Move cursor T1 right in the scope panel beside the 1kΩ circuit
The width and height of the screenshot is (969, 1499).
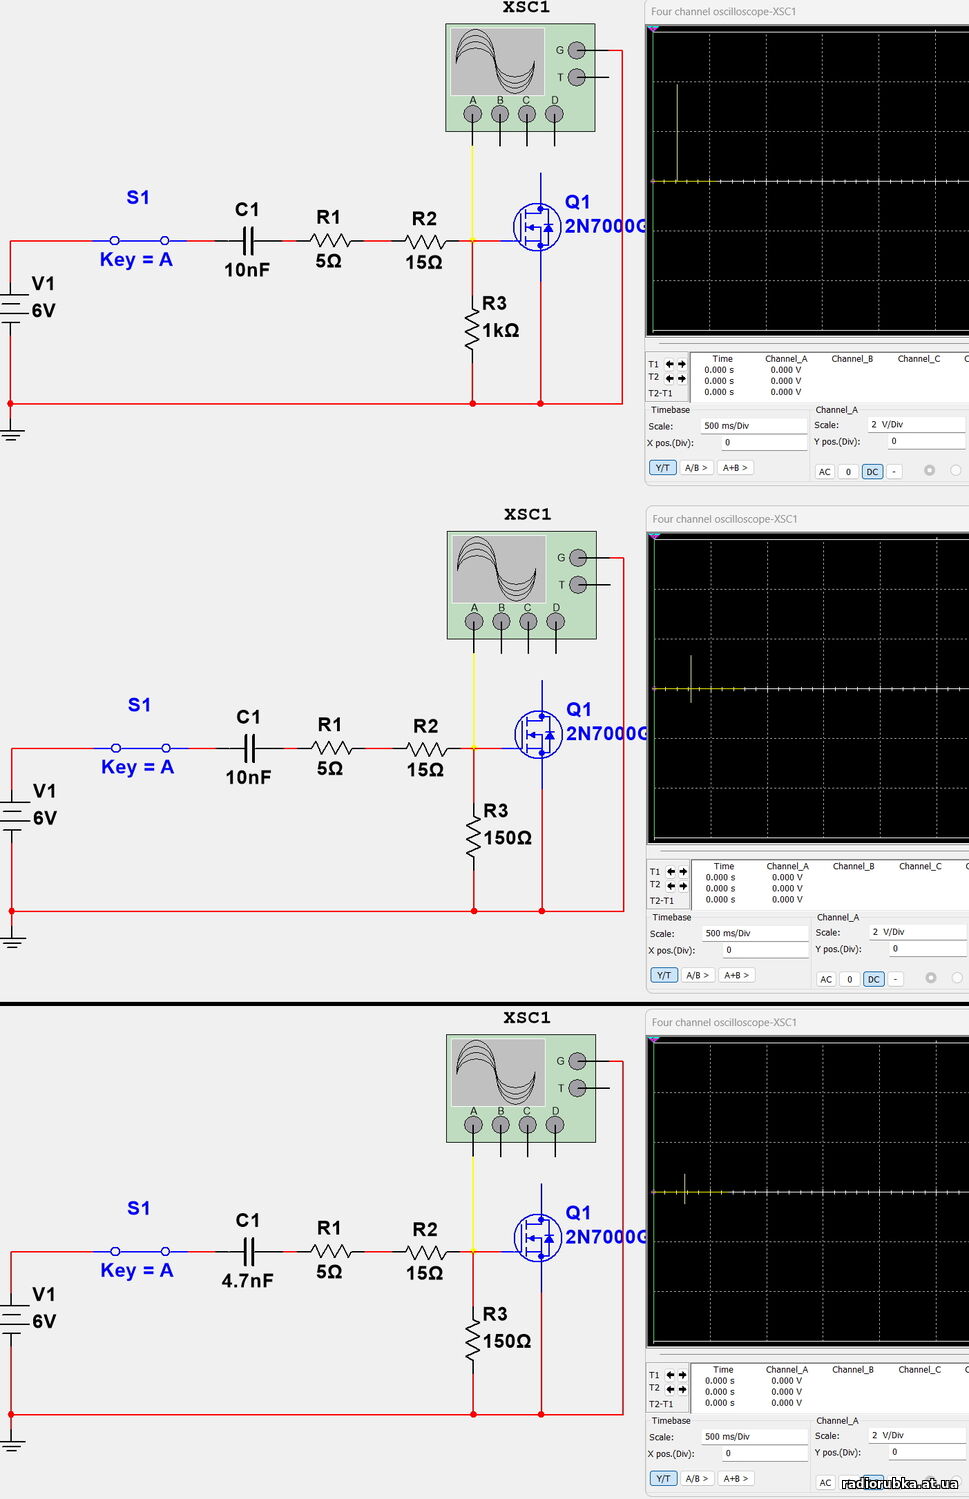click(x=682, y=364)
